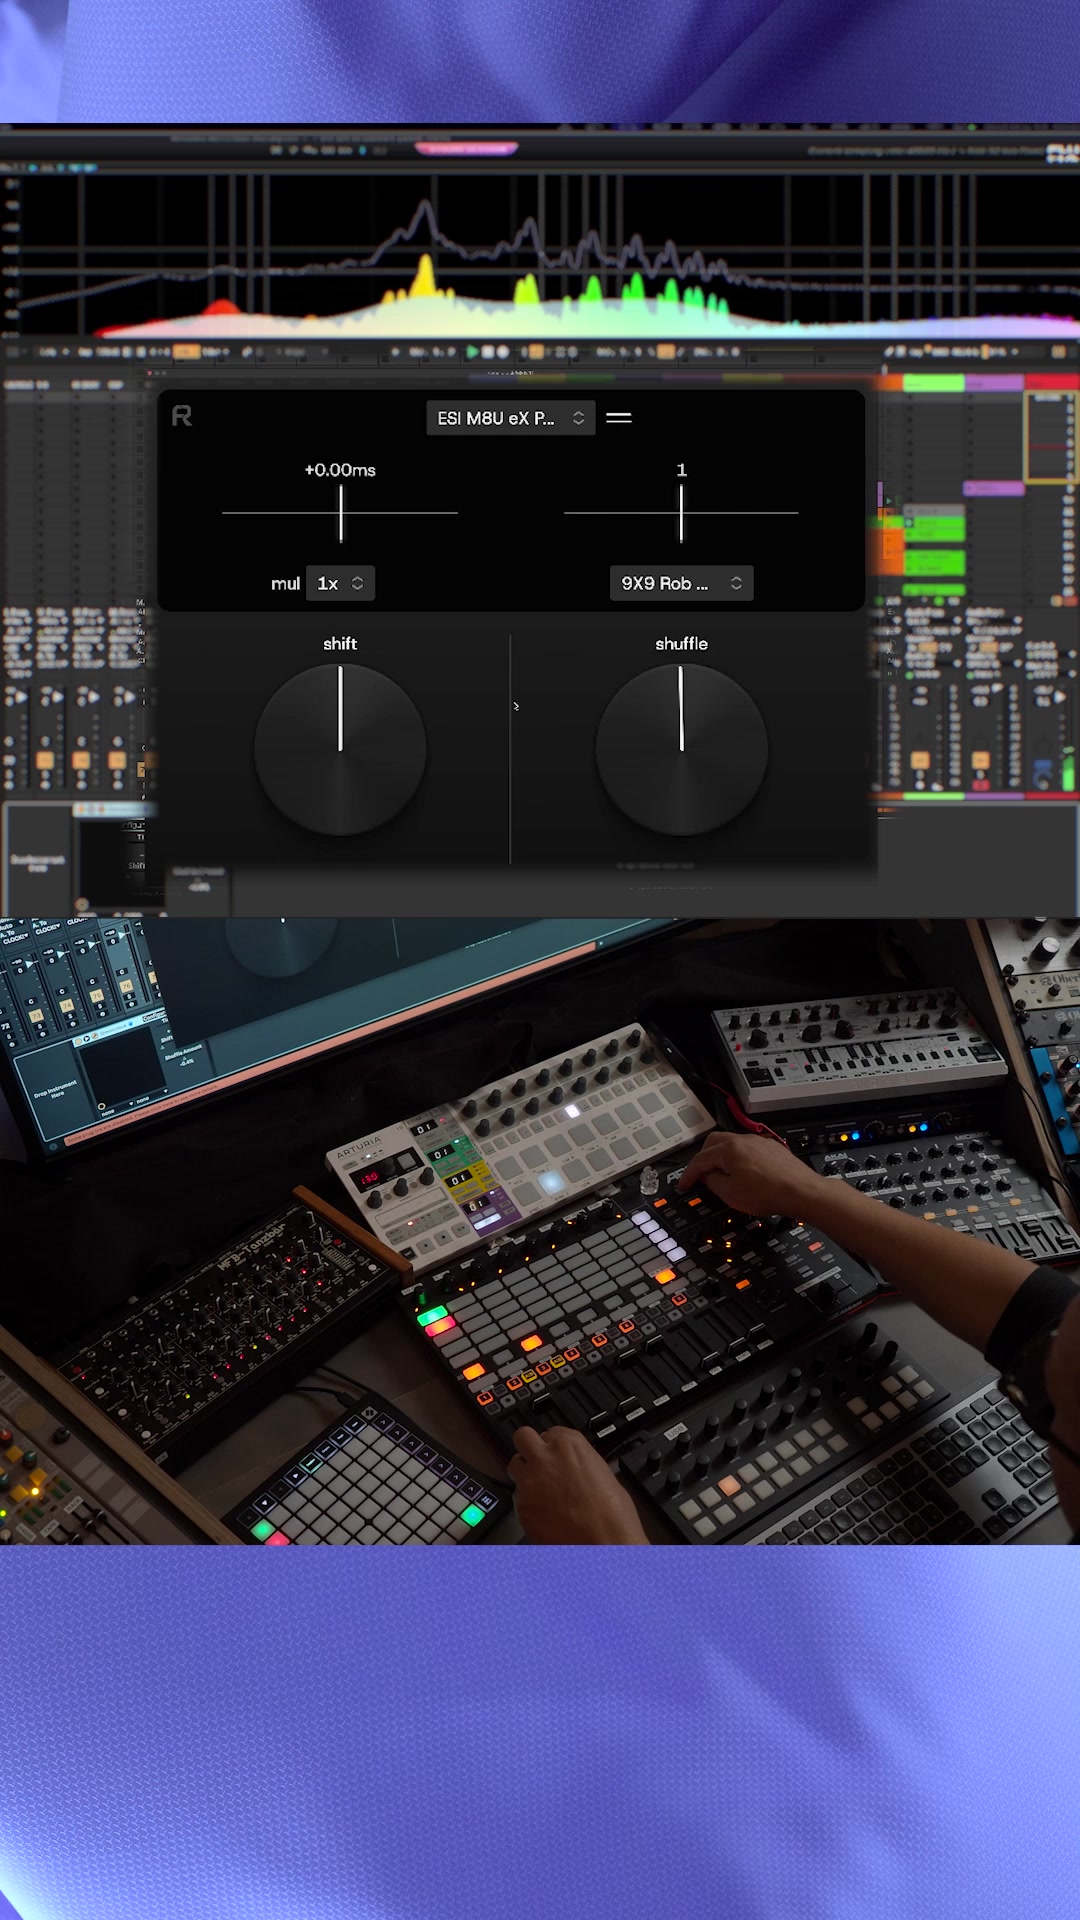The height and width of the screenshot is (1920, 1080).
Task: Click the R logo in plugin header
Action: tap(182, 416)
